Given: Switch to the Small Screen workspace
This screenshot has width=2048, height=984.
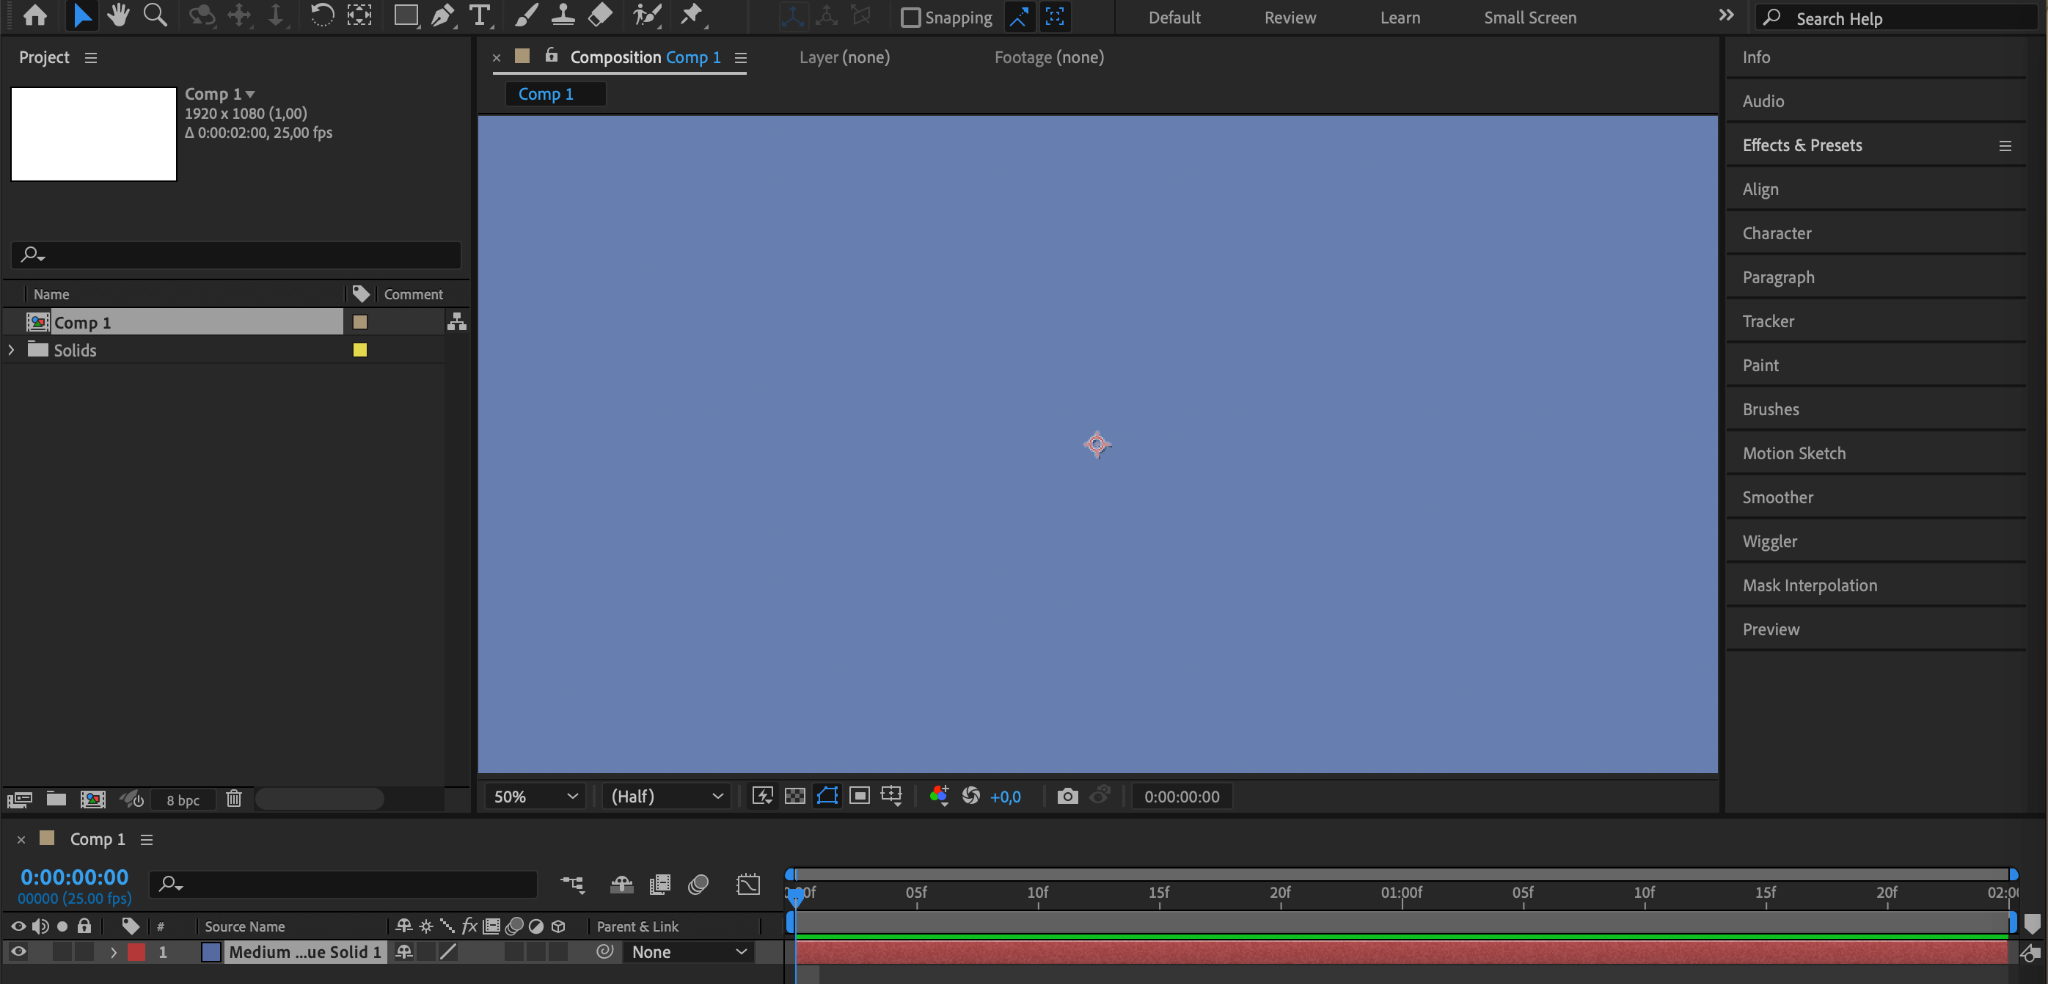Looking at the screenshot, I should click(x=1530, y=17).
